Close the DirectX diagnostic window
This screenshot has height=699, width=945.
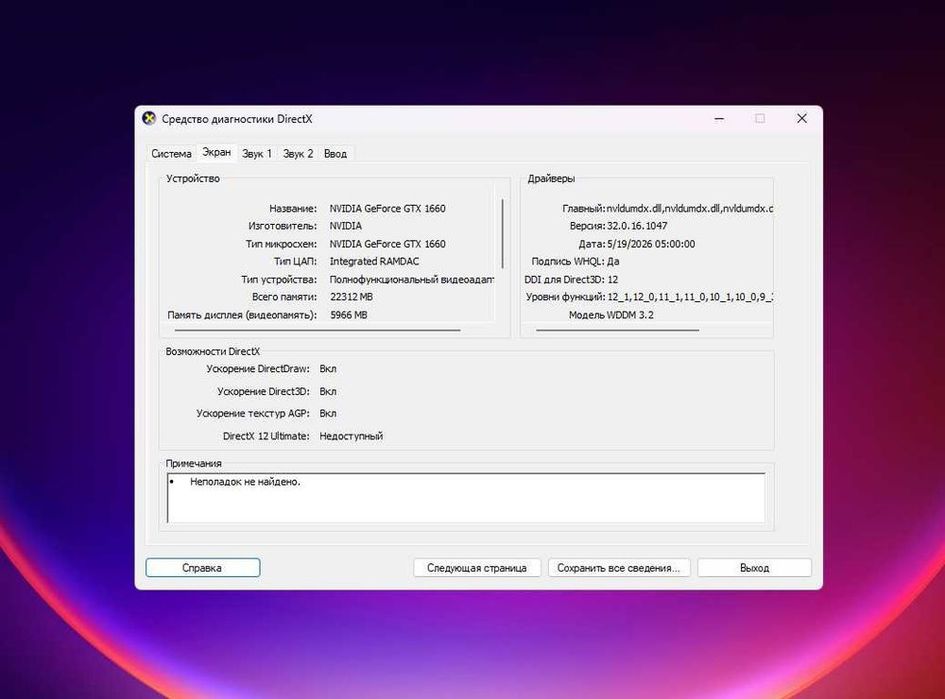tap(802, 119)
